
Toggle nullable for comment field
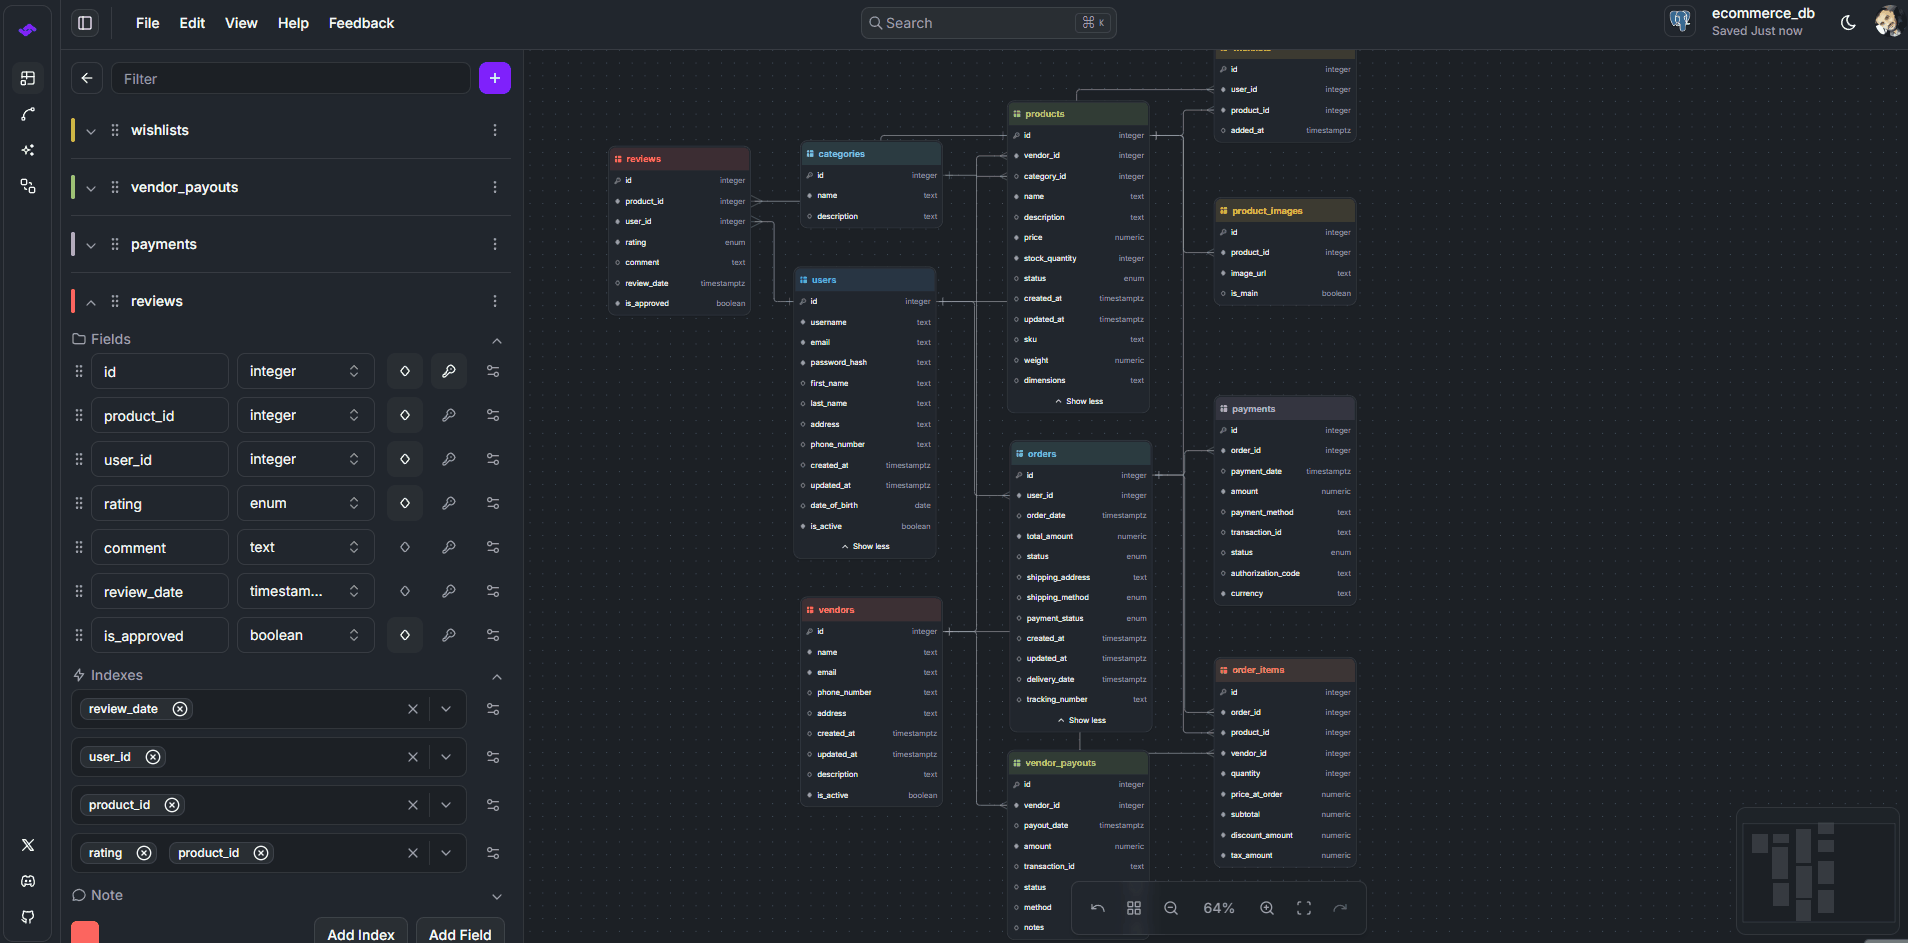coord(405,547)
